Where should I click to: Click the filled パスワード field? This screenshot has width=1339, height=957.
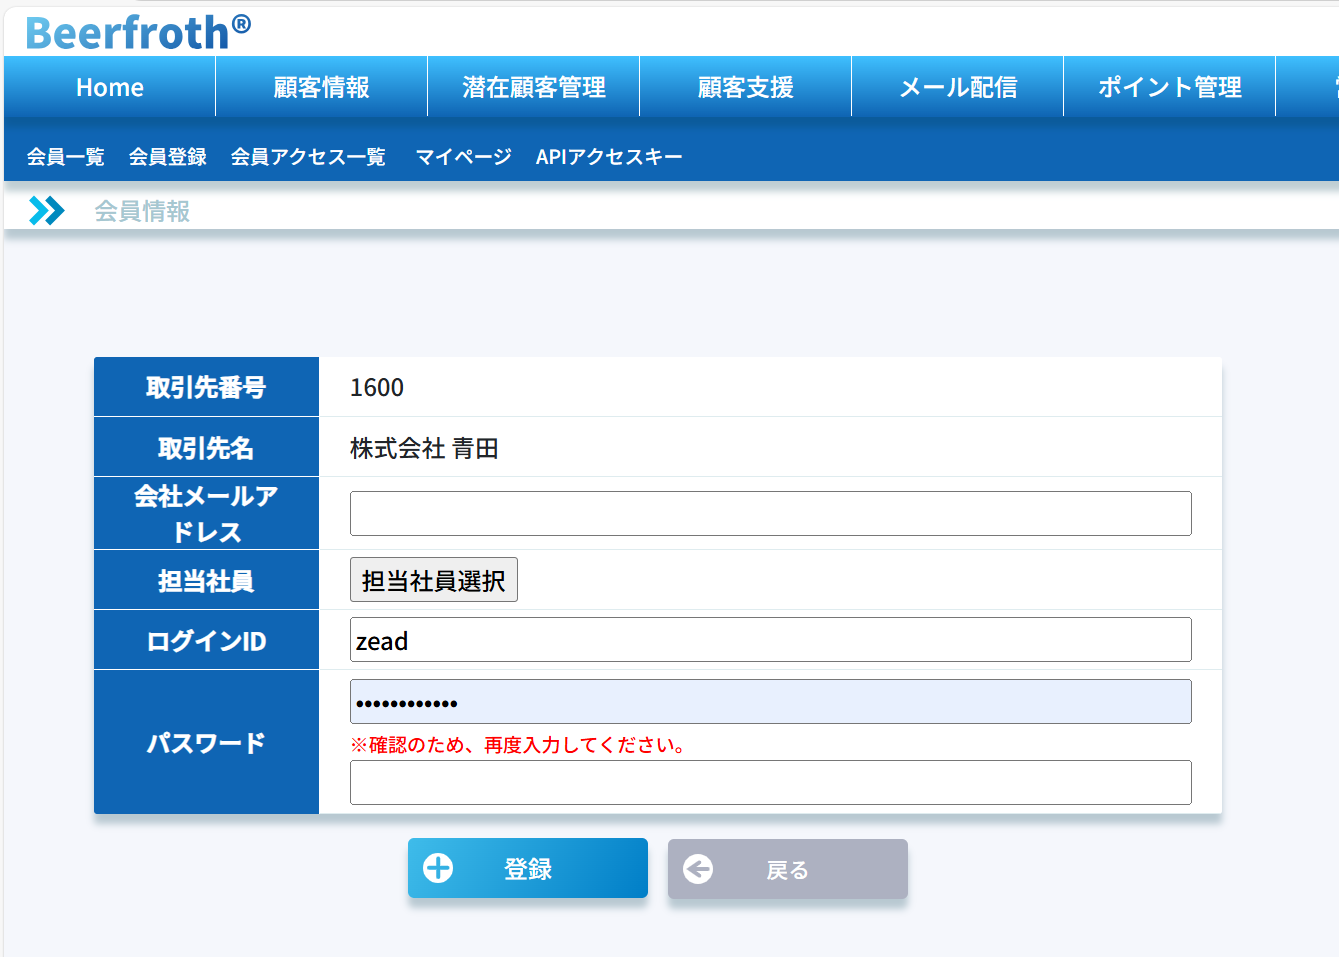tap(770, 702)
